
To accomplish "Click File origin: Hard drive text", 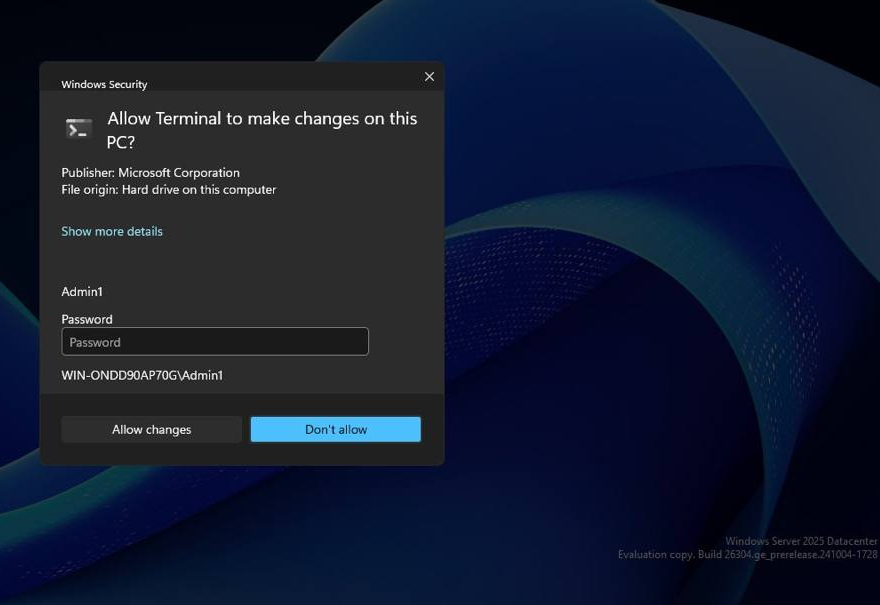I will click(168, 190).
